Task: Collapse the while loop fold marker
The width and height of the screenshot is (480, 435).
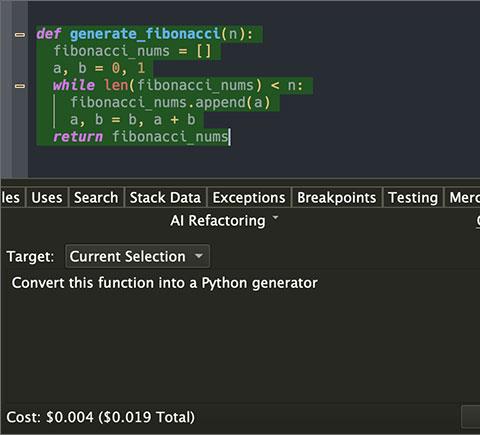Action: point(20,86)
